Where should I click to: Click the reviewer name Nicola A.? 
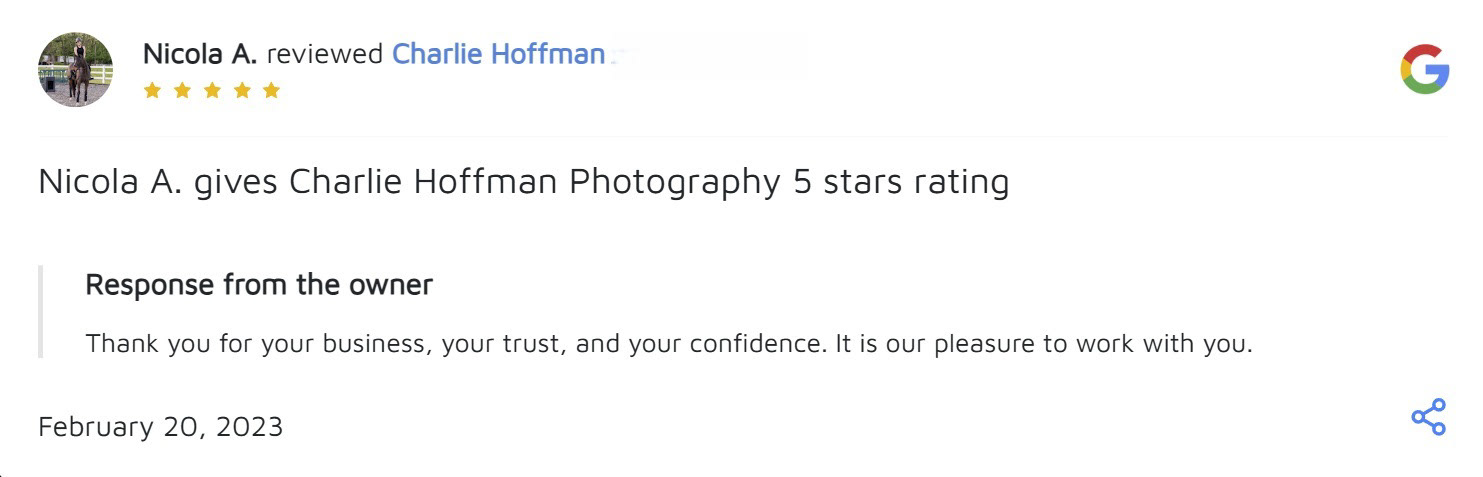(200, 54)
